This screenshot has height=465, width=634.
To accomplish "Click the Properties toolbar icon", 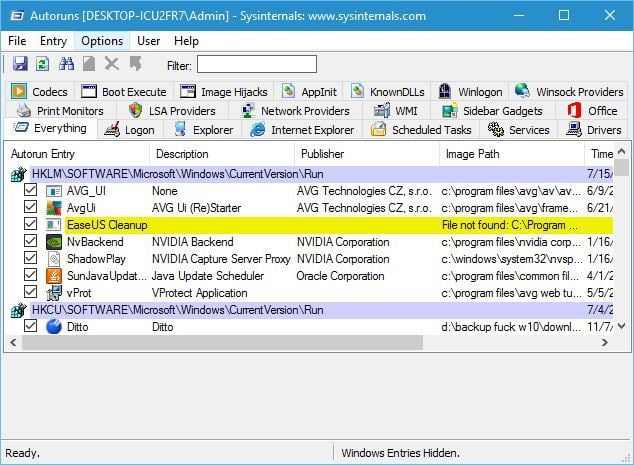I will (89, 64).
